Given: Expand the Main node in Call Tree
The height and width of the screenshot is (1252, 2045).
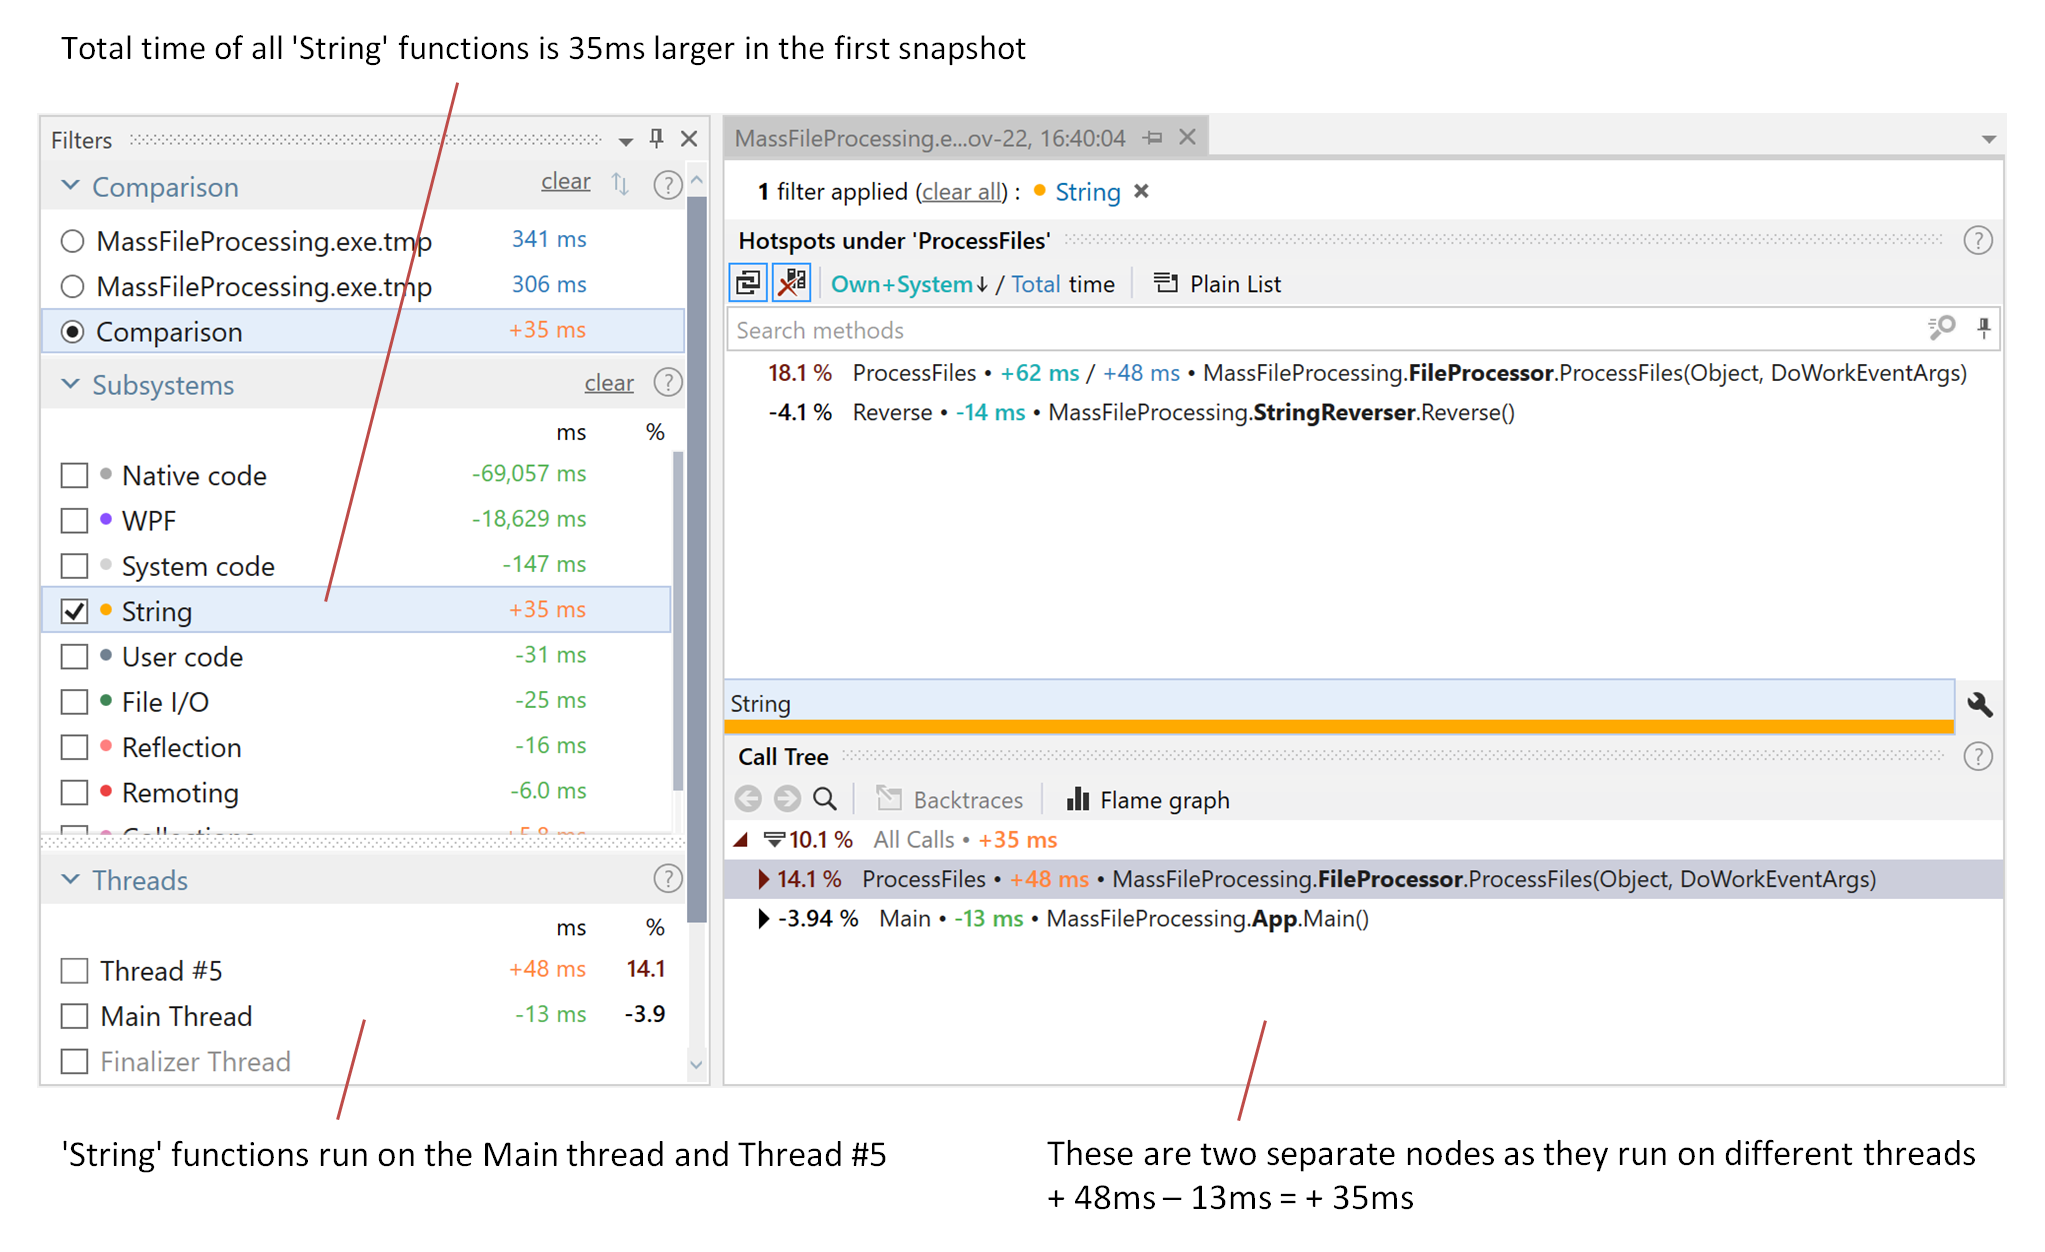Looking at the screenshot, I should [761, 918].
